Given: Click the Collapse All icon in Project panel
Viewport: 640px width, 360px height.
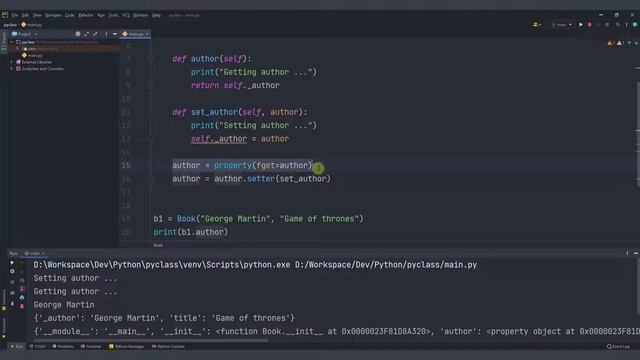Looking at the screenshot, I should (x=96, y=34).
